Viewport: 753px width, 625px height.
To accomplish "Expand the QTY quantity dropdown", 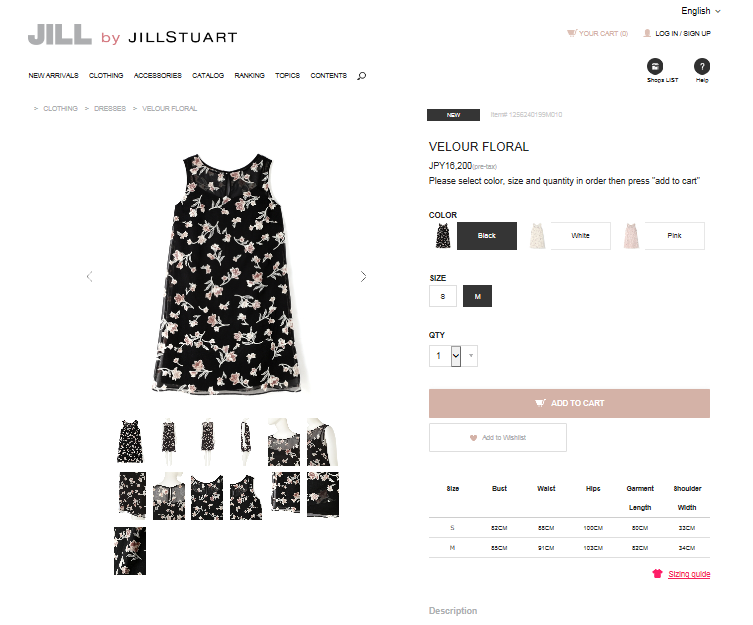I will click(x=455, y=356).
